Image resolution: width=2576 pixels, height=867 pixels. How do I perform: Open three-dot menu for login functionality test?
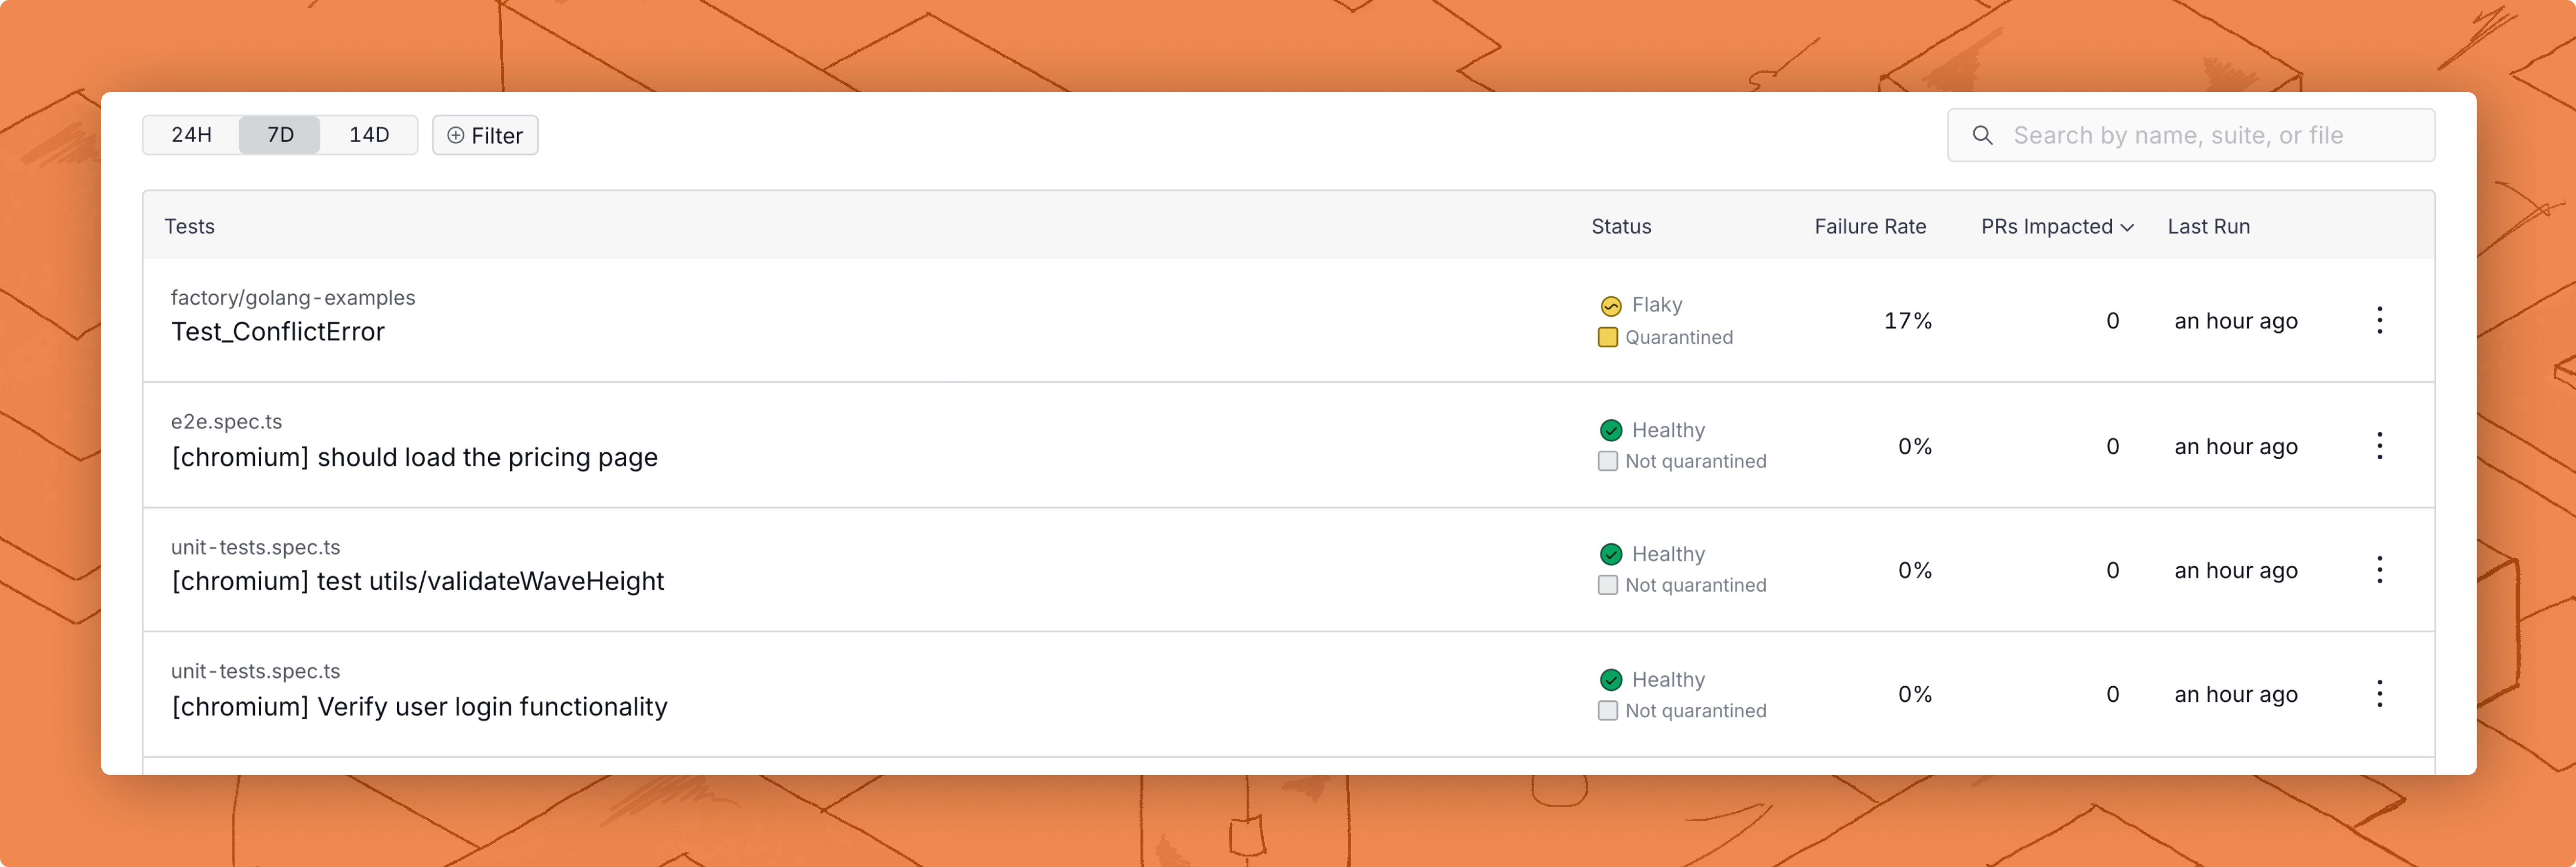2379,694
